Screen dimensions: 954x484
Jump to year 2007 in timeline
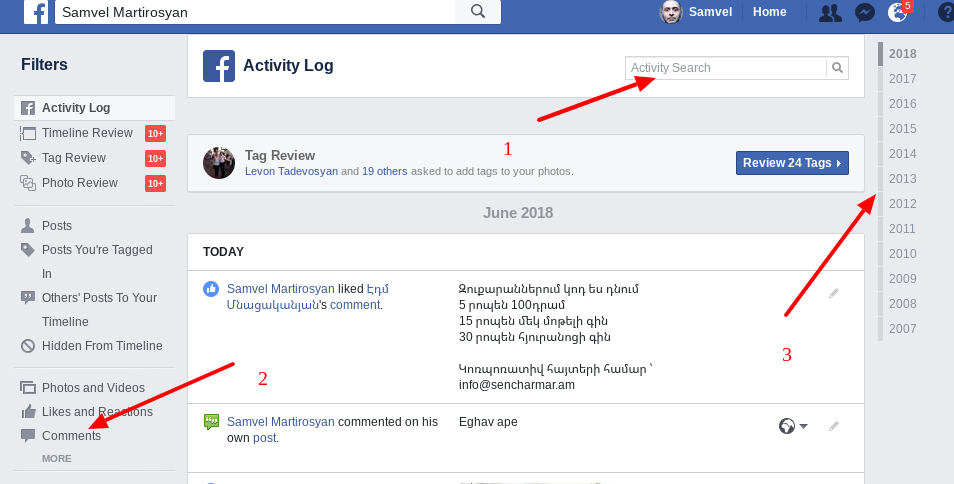click(x=902, y=328)
